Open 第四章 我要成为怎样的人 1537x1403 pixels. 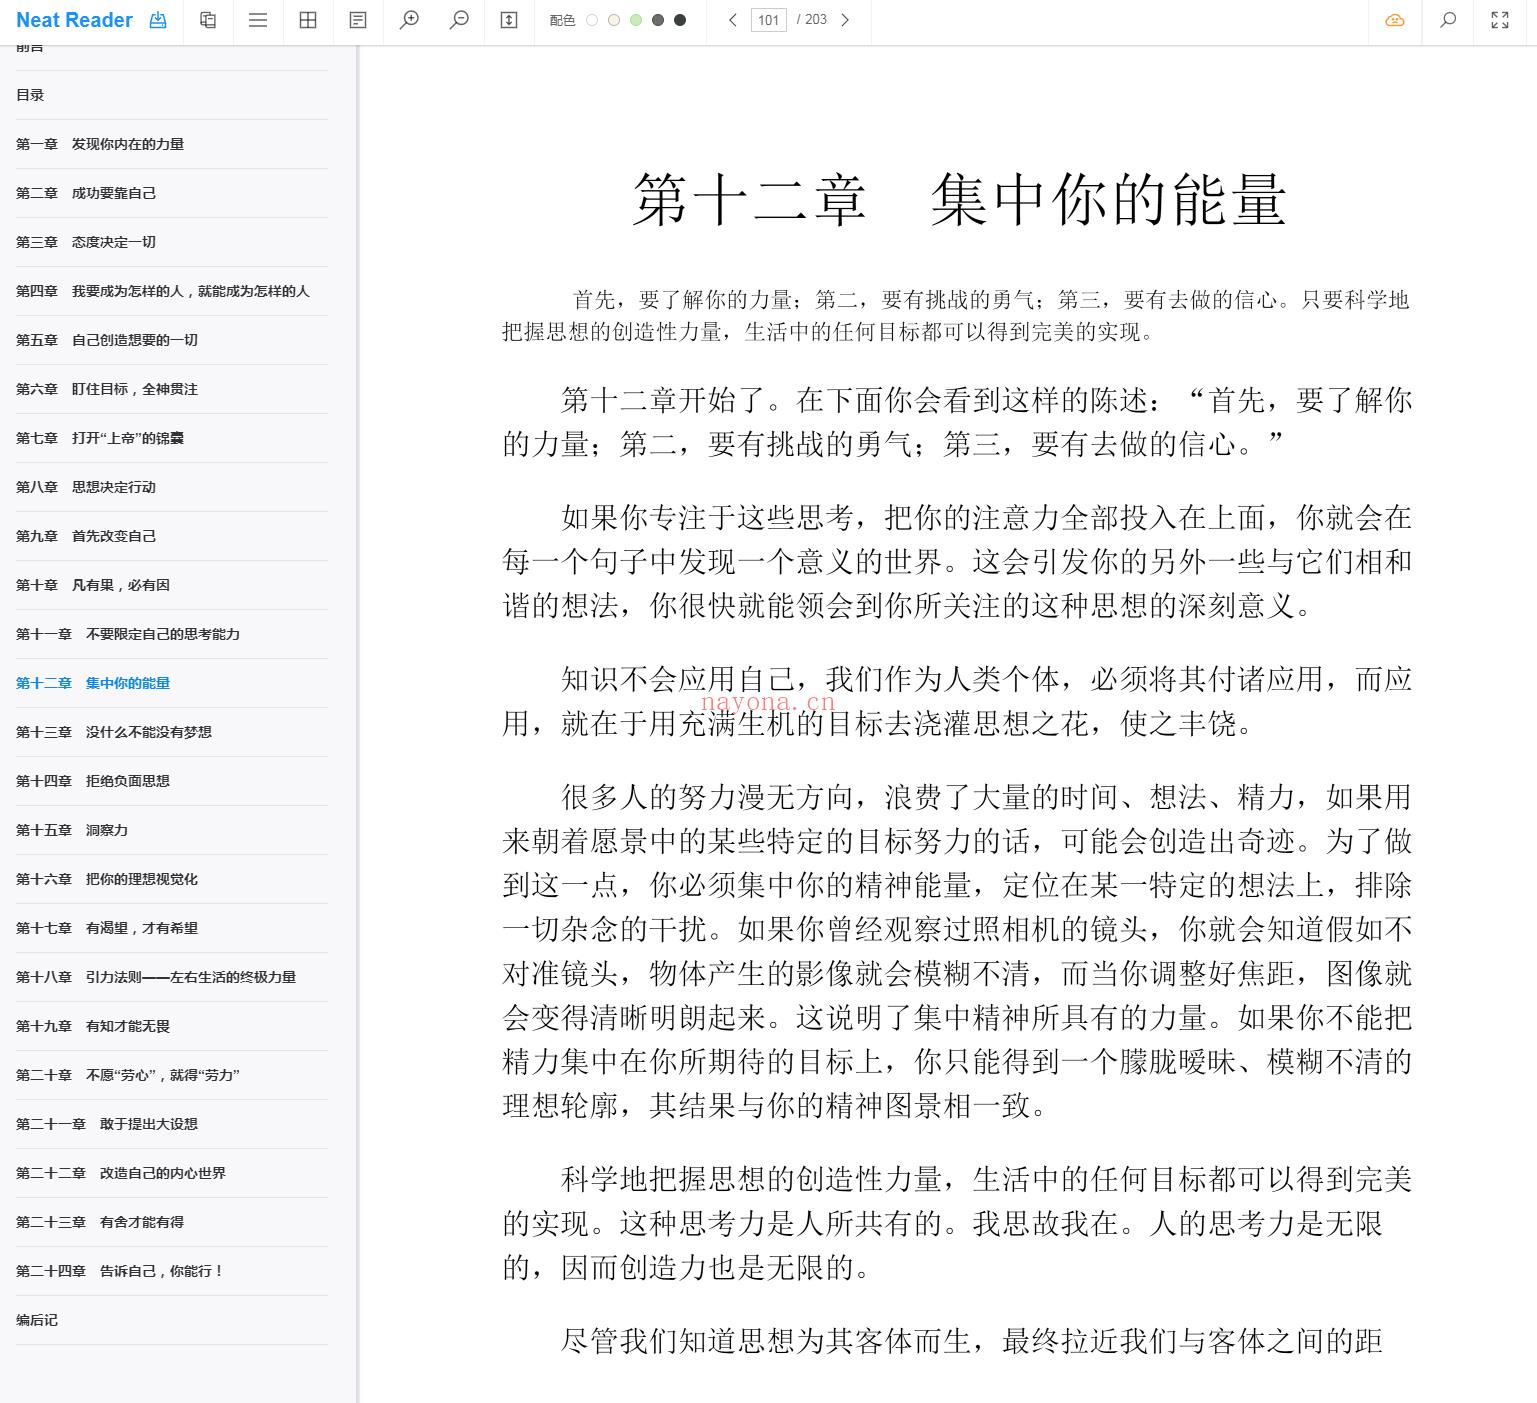point(172,291)
